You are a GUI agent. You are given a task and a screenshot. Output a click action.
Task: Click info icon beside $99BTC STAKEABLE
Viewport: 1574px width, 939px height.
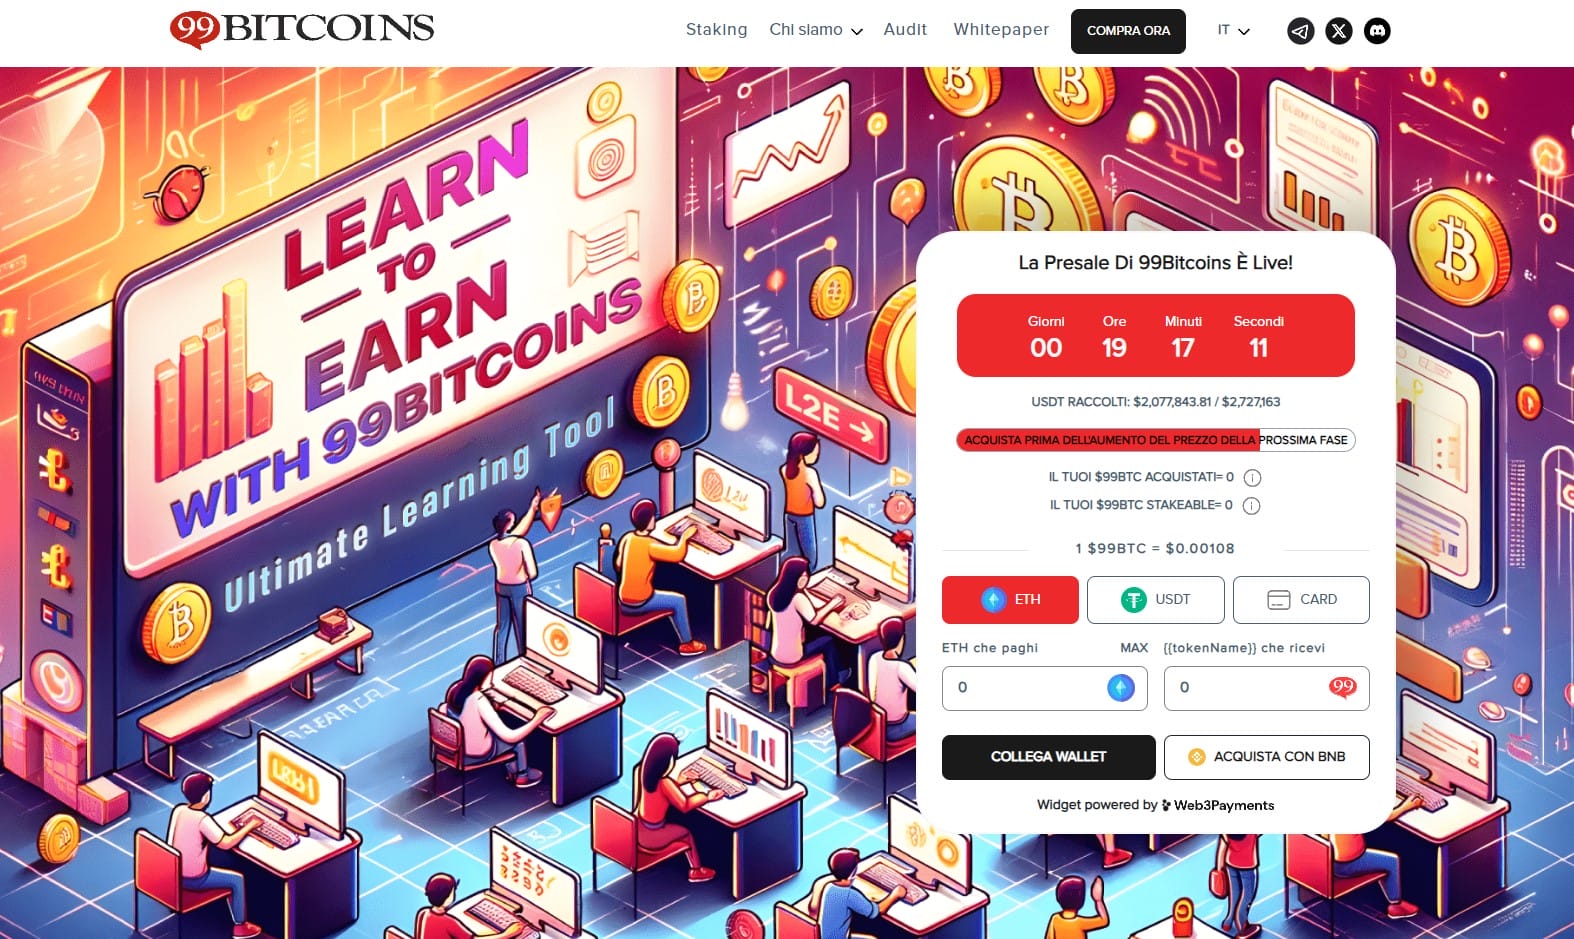click(x=1251, y=506)
